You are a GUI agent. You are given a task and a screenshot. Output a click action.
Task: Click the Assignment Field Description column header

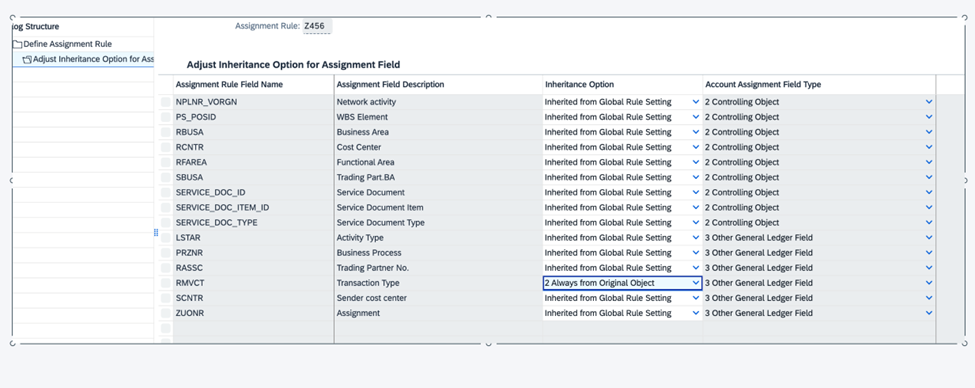[x=438, y=85]
